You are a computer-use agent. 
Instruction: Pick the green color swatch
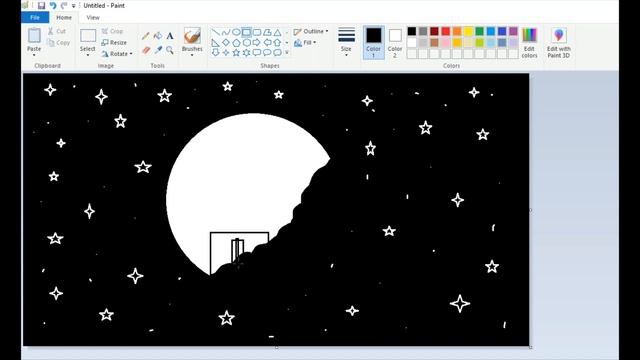tap(480, 31)
